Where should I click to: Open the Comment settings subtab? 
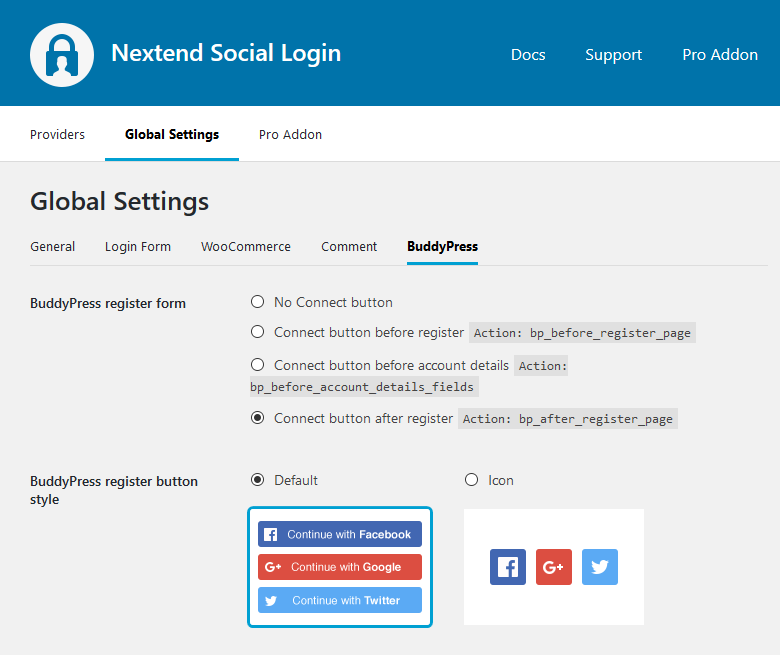tap(349, 246)
